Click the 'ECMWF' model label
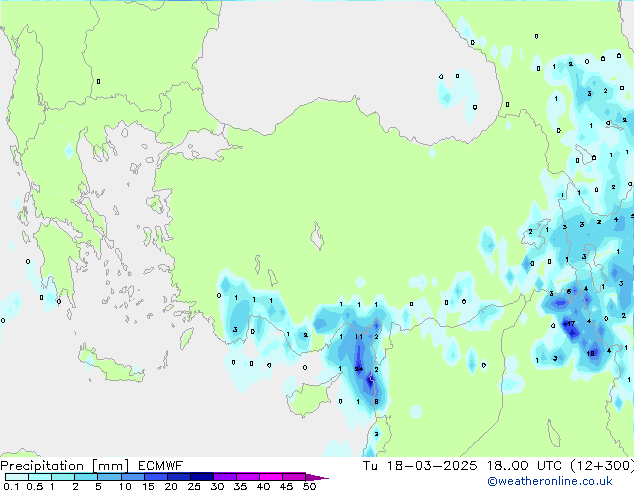The width and height of the screenshot is (634, 490). (161, 466)
